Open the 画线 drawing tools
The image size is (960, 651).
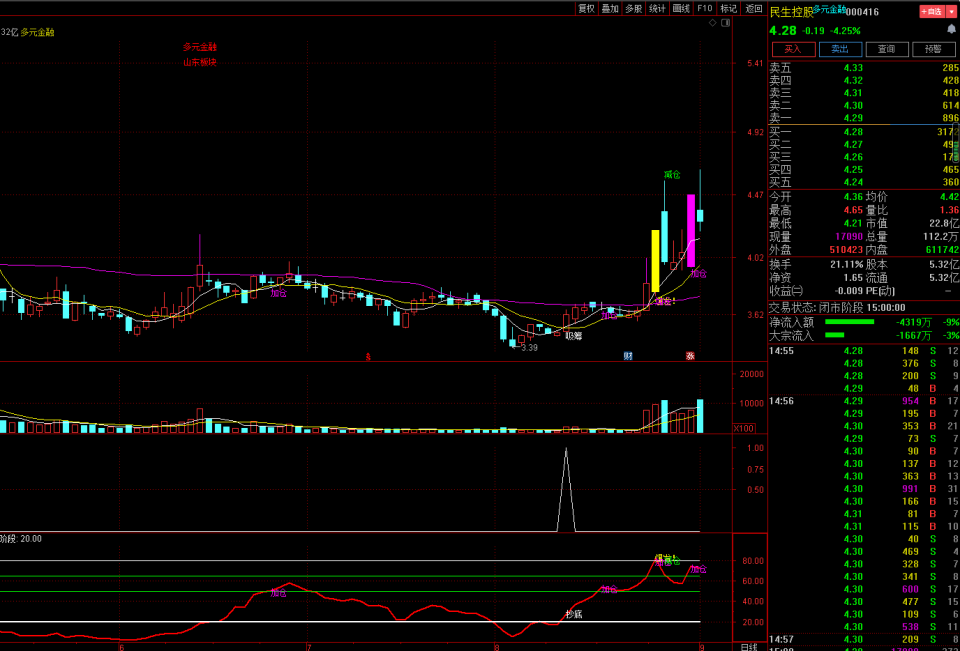point(681,8)
